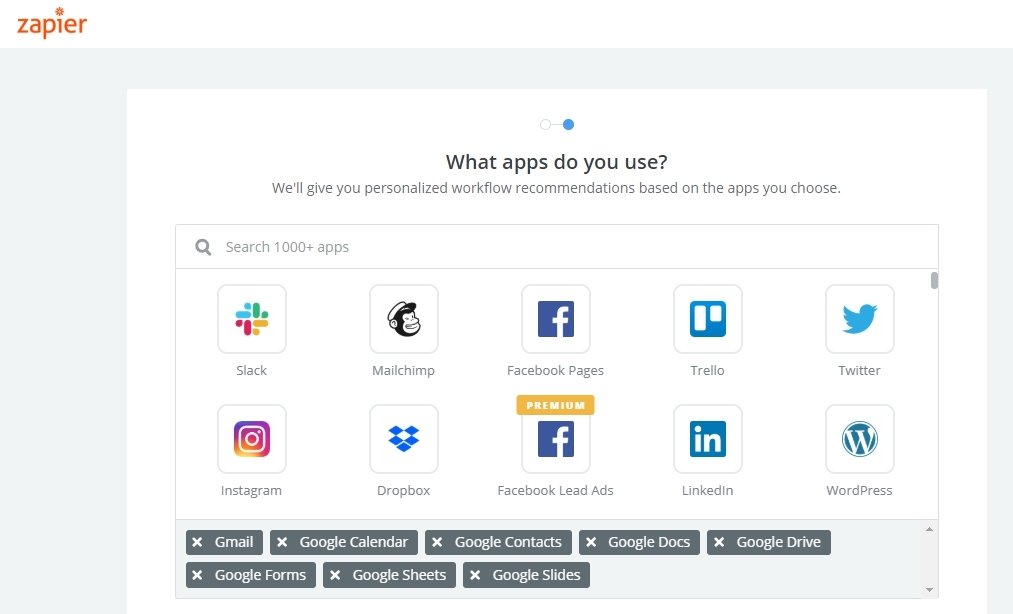Go to the first step indicator dot
Viewport: 1013px width, 614px height.
pyautogui.click(x=545, y=125)
